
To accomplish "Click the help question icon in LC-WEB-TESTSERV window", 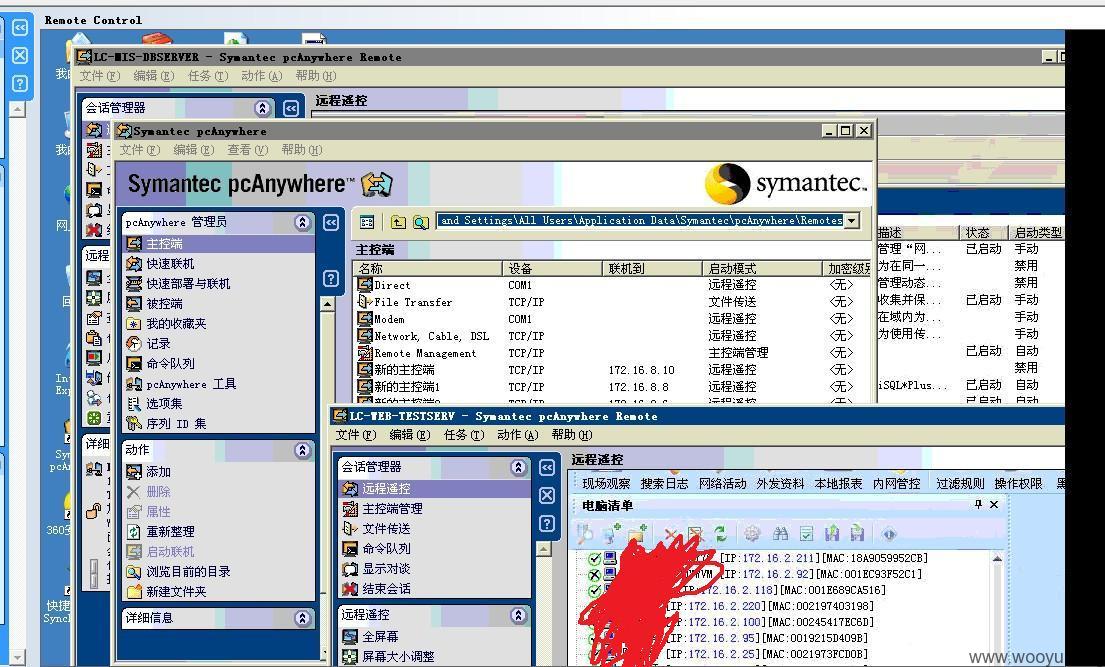I will (x=546, y=523).
